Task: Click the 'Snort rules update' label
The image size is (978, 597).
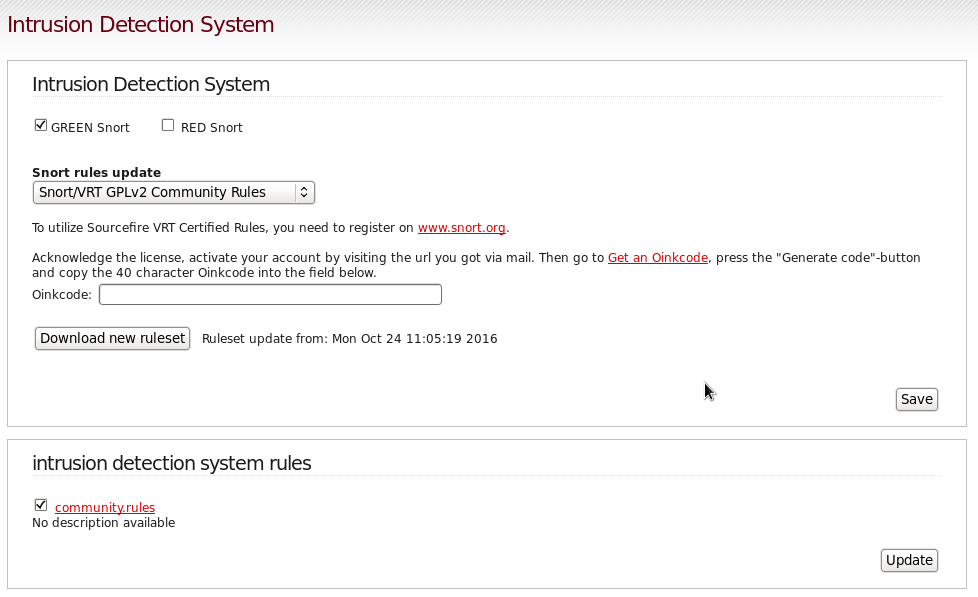Action: click(97, 172)
